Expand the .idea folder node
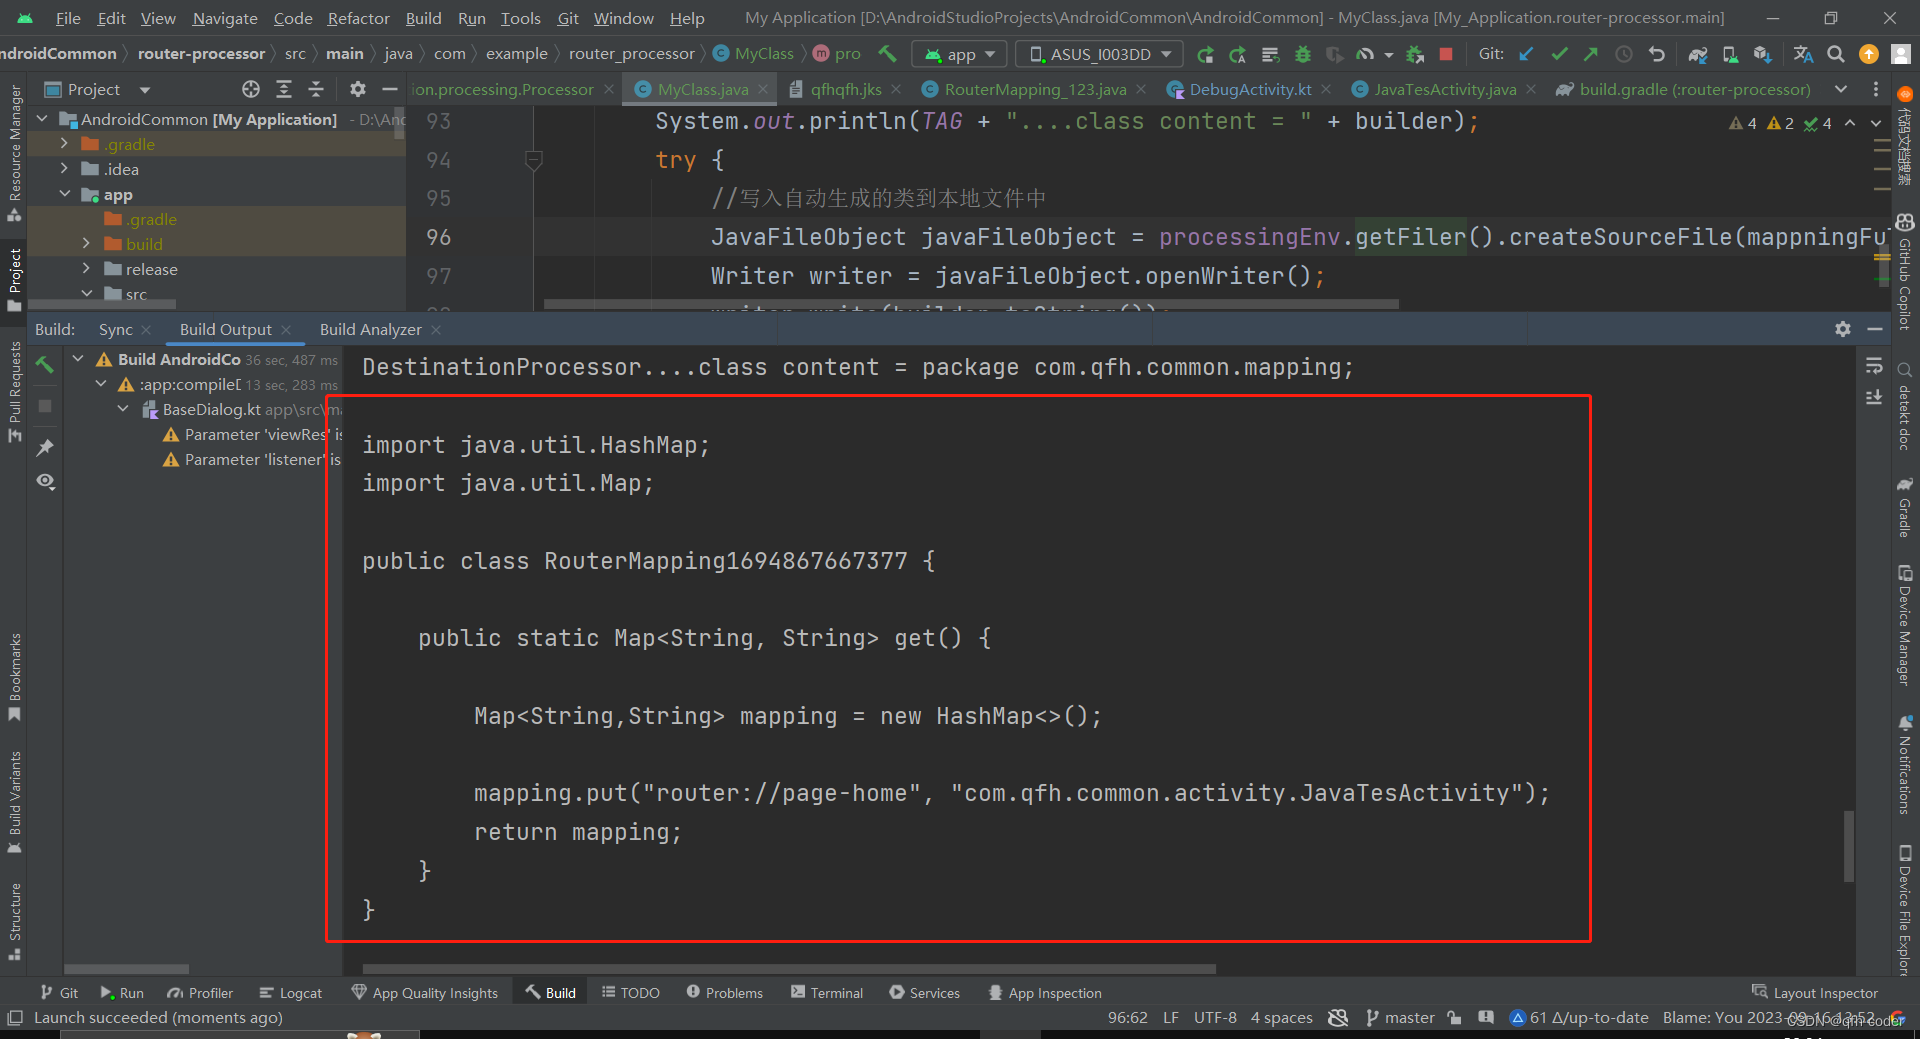 coord(65,168)
